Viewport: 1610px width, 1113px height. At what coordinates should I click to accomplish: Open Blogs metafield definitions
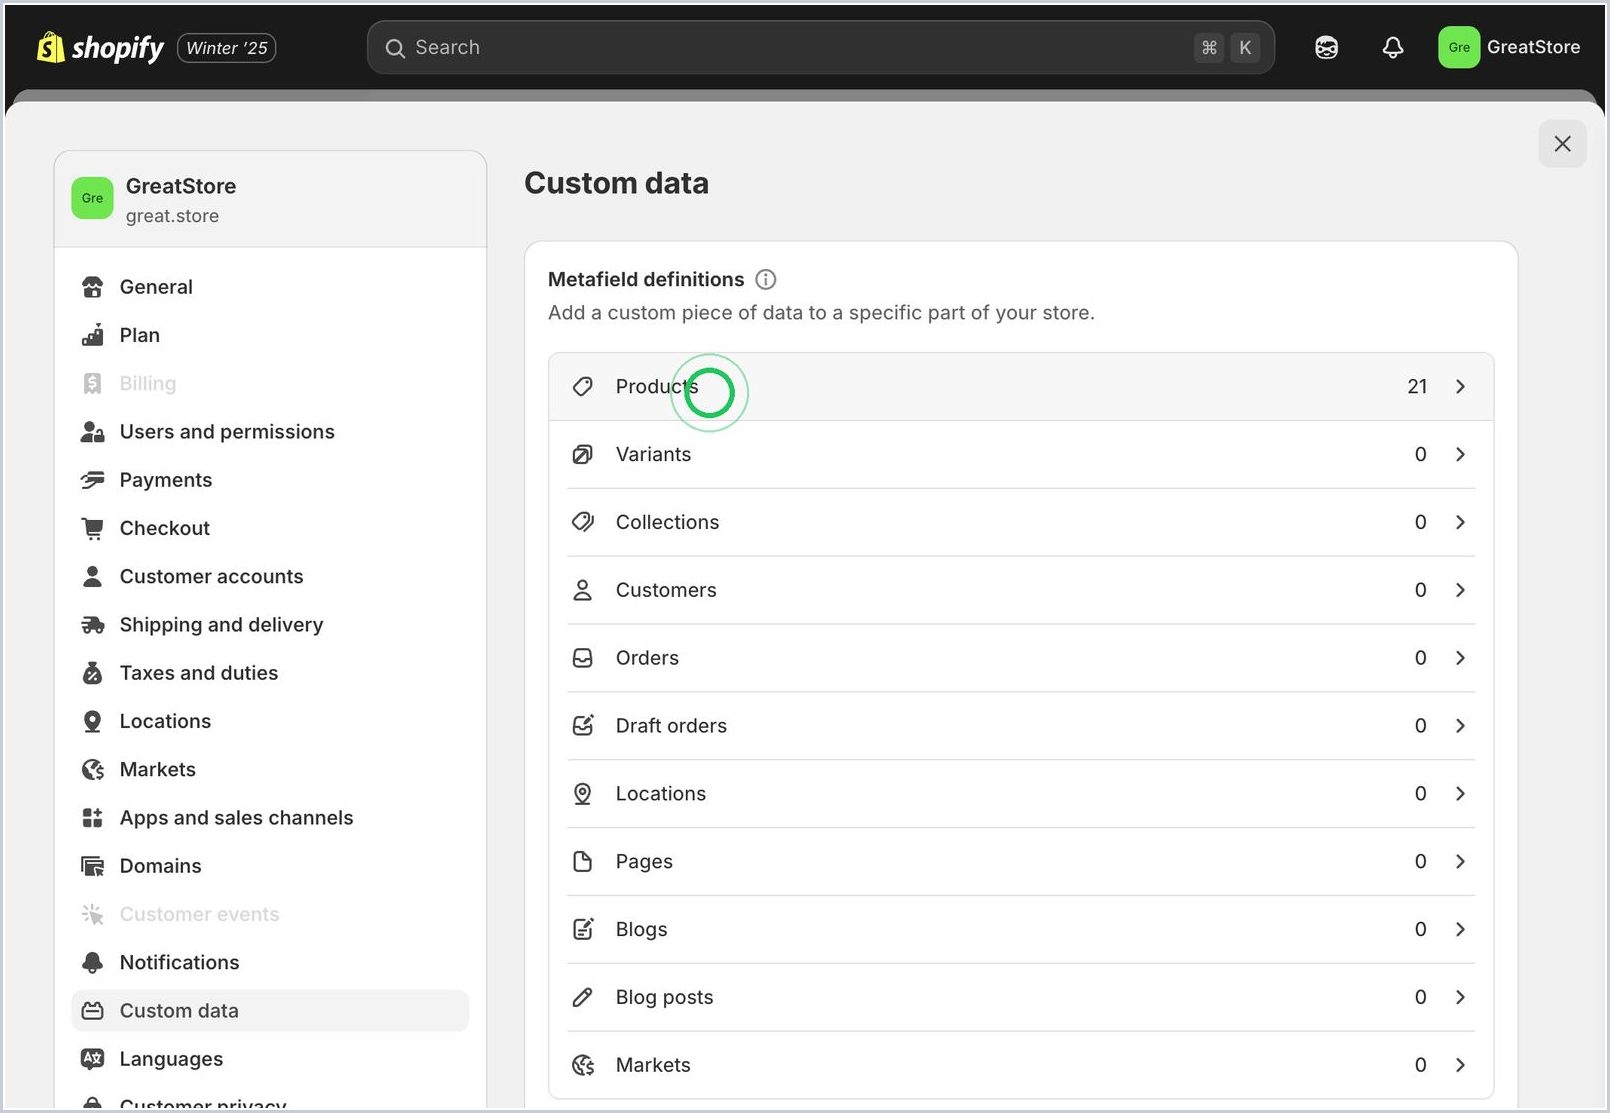pyautogui.click(x=1021, y=929)
